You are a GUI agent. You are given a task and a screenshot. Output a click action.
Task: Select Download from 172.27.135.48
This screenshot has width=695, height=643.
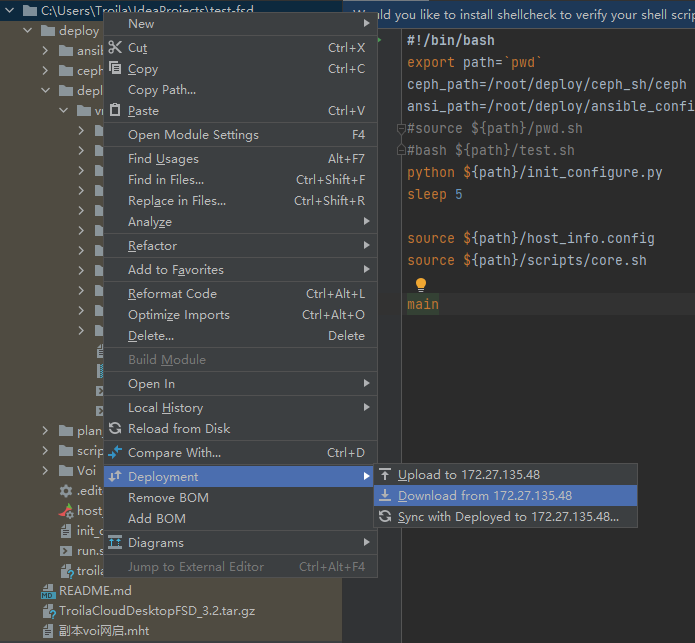pyautogui.click(x=485, y=496)
